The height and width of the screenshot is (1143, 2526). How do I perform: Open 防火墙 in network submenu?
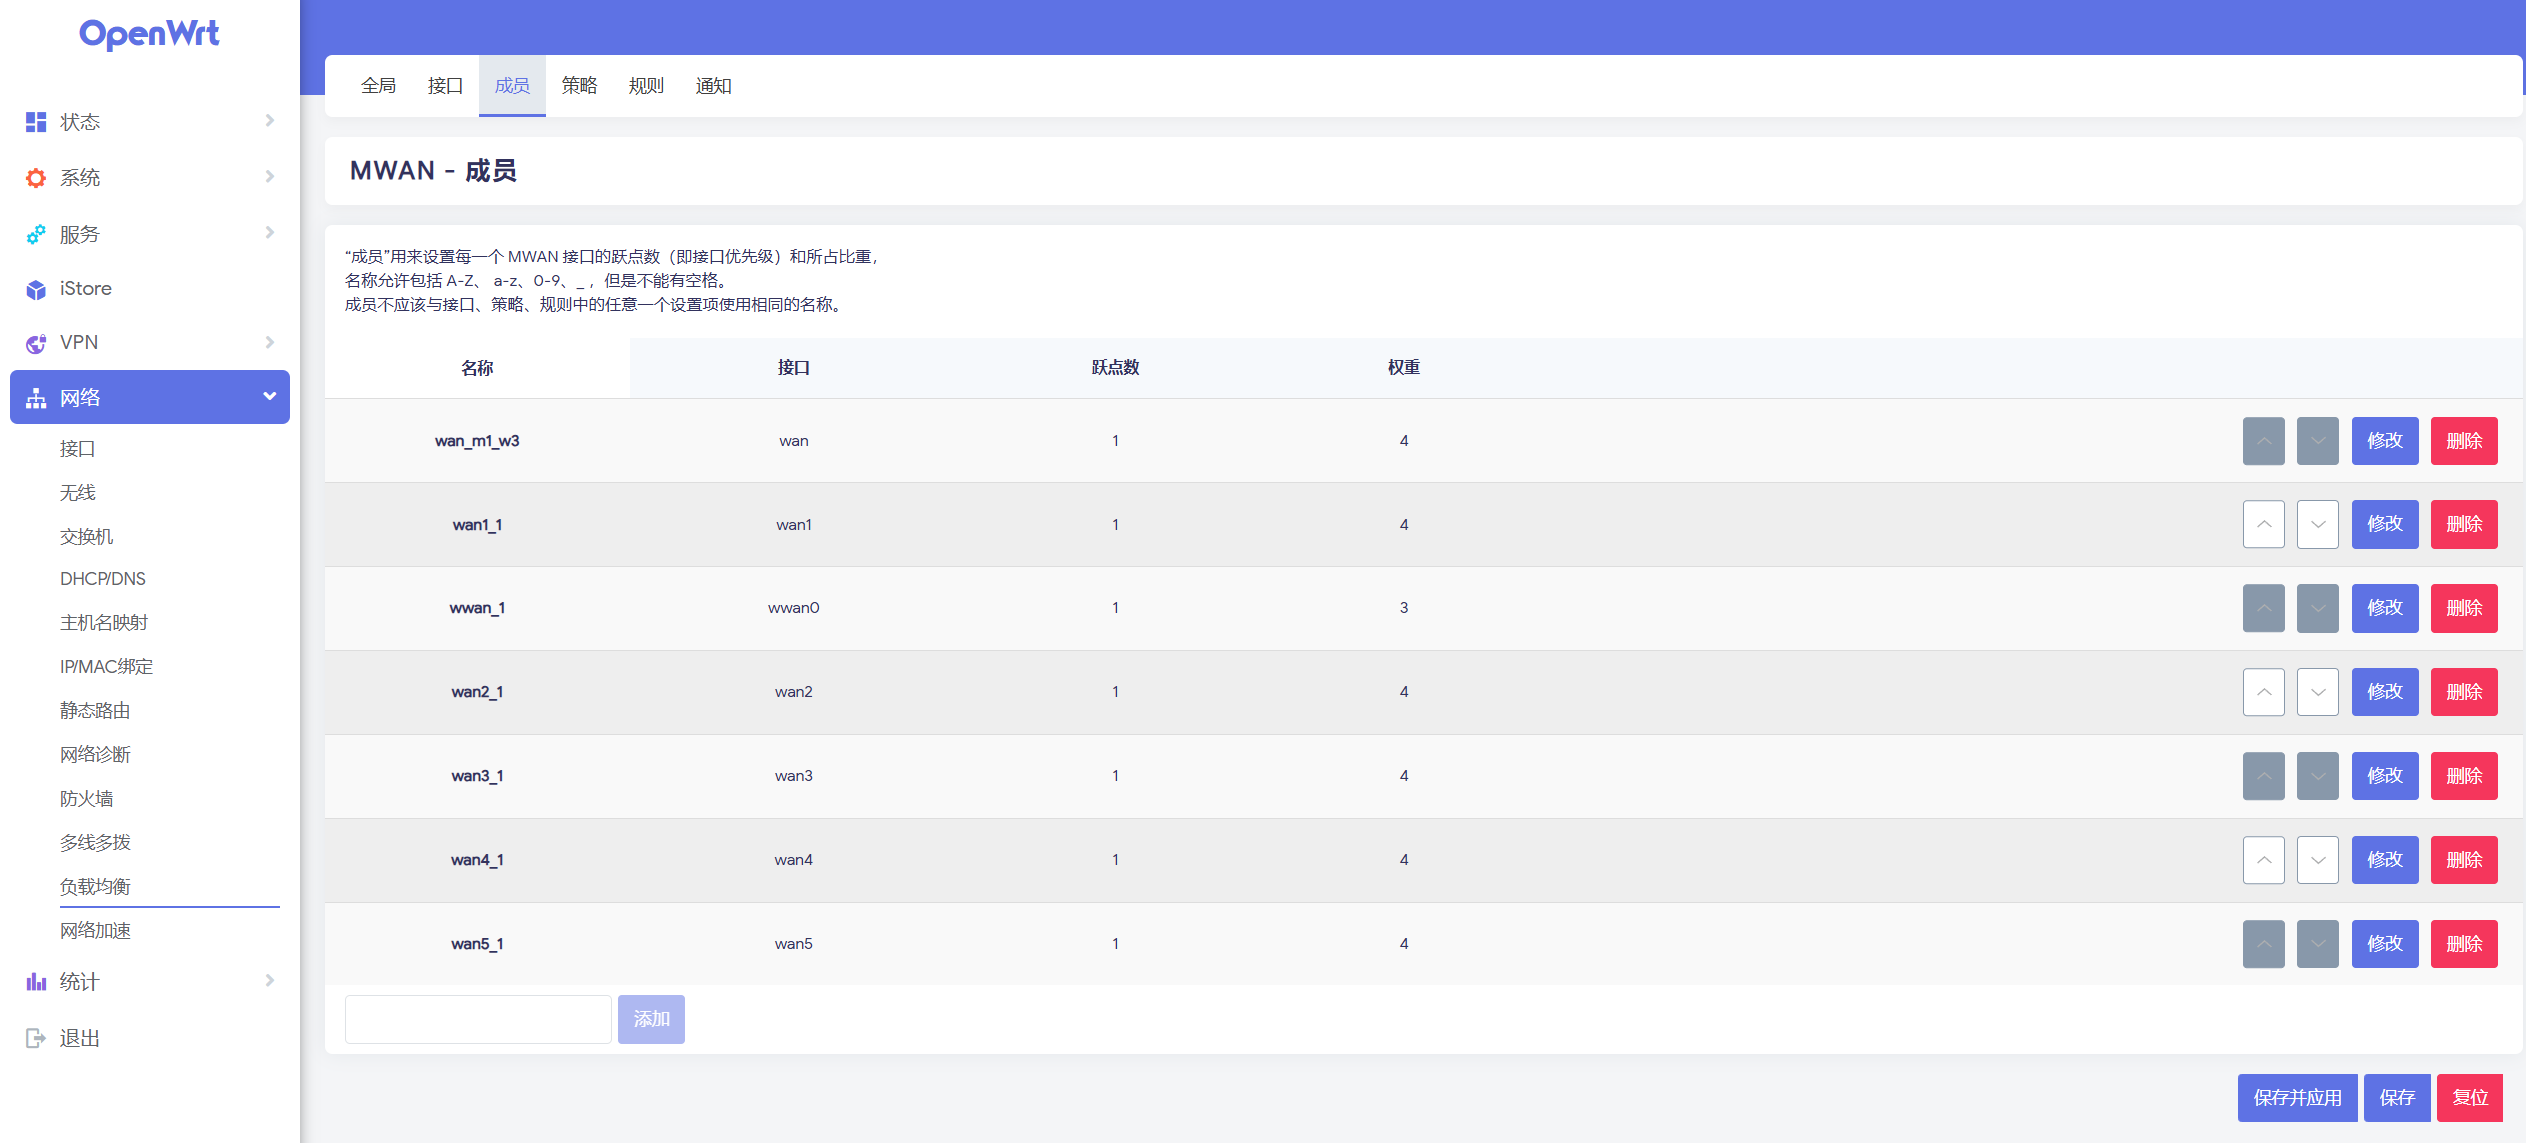pos(86,799)
